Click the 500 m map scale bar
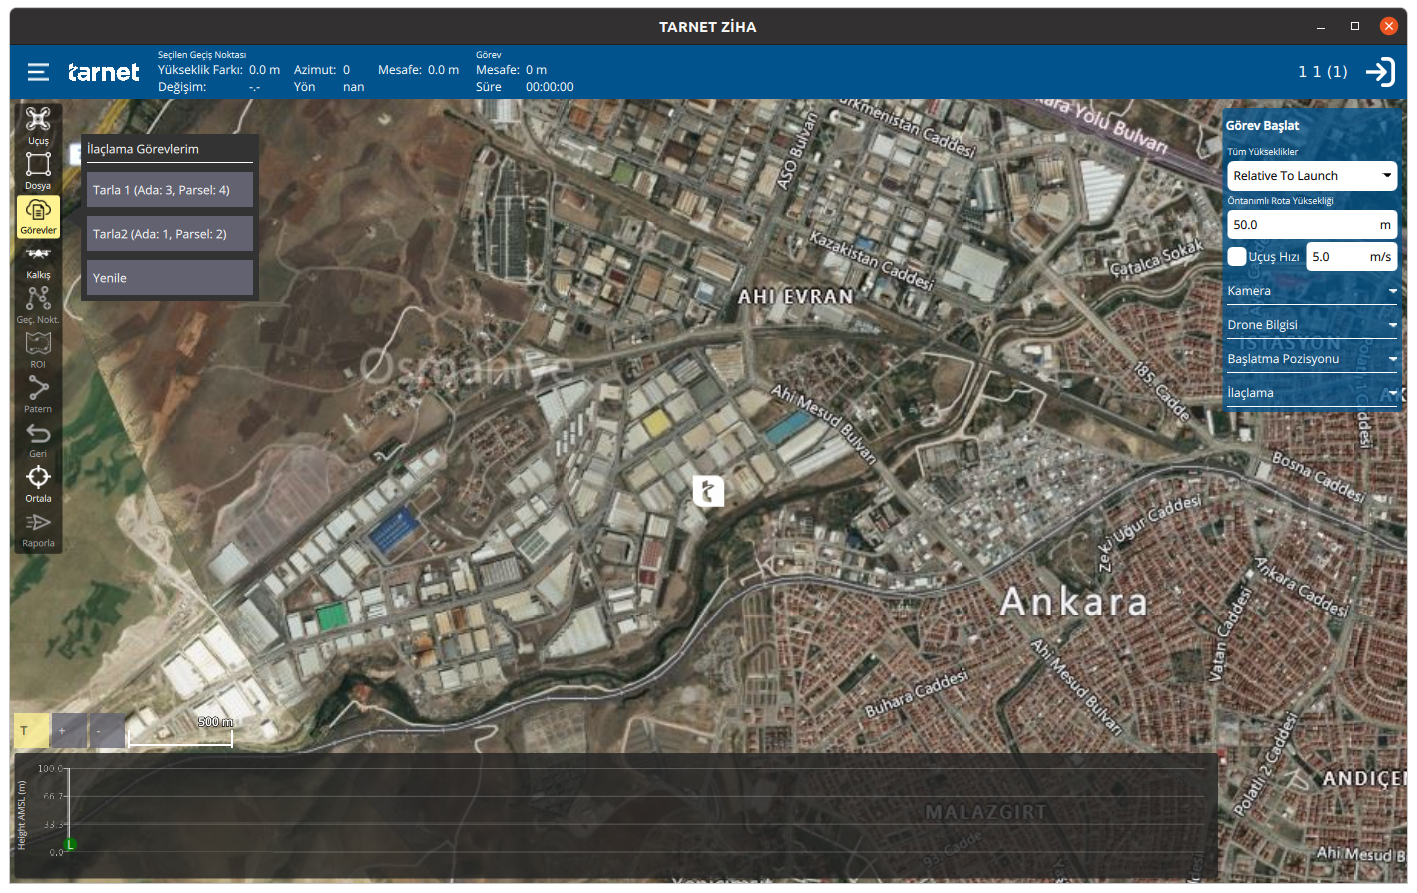 [x=181, y=738]
